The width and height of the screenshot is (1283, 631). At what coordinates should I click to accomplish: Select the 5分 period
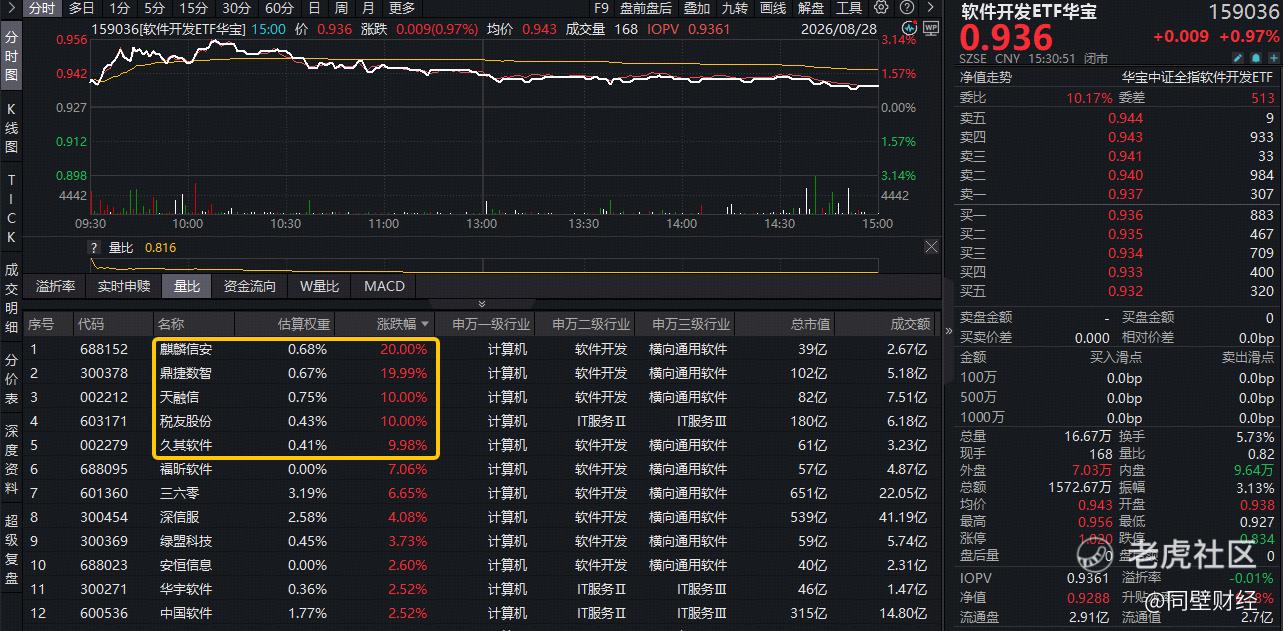click(155, 8)
